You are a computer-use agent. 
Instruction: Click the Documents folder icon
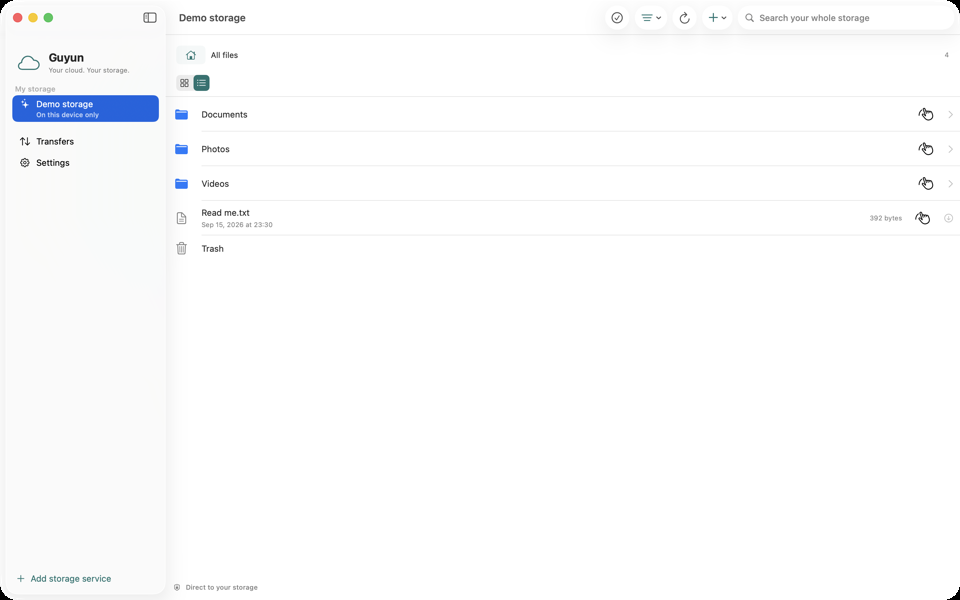coord(181,114)
